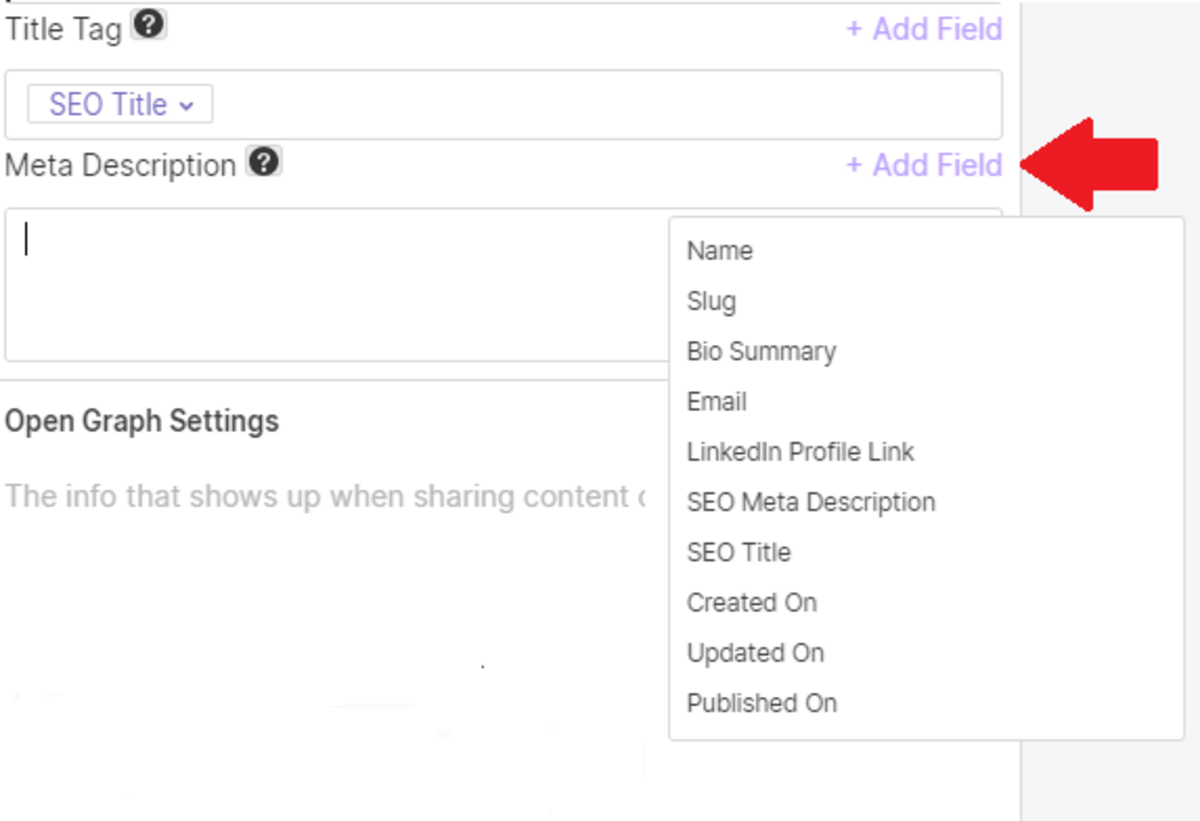
Task: Choose Slug from the field list
Action: click(712, 301)
